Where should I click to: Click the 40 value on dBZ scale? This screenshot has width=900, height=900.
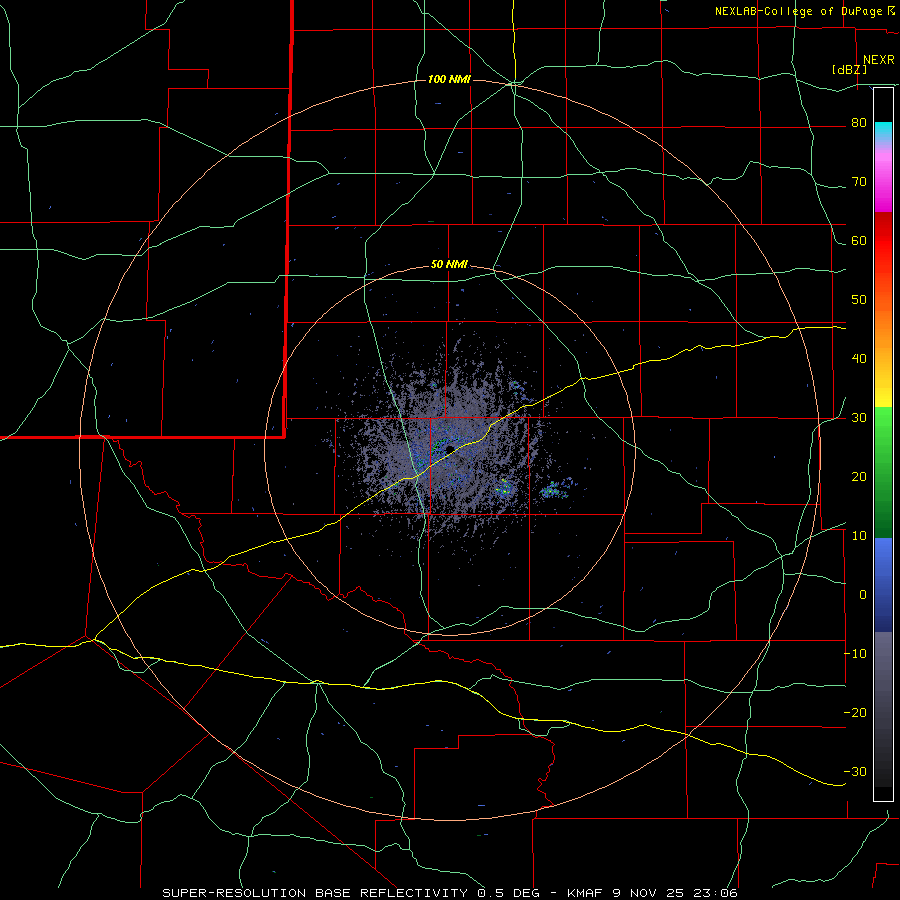[859, 359]
